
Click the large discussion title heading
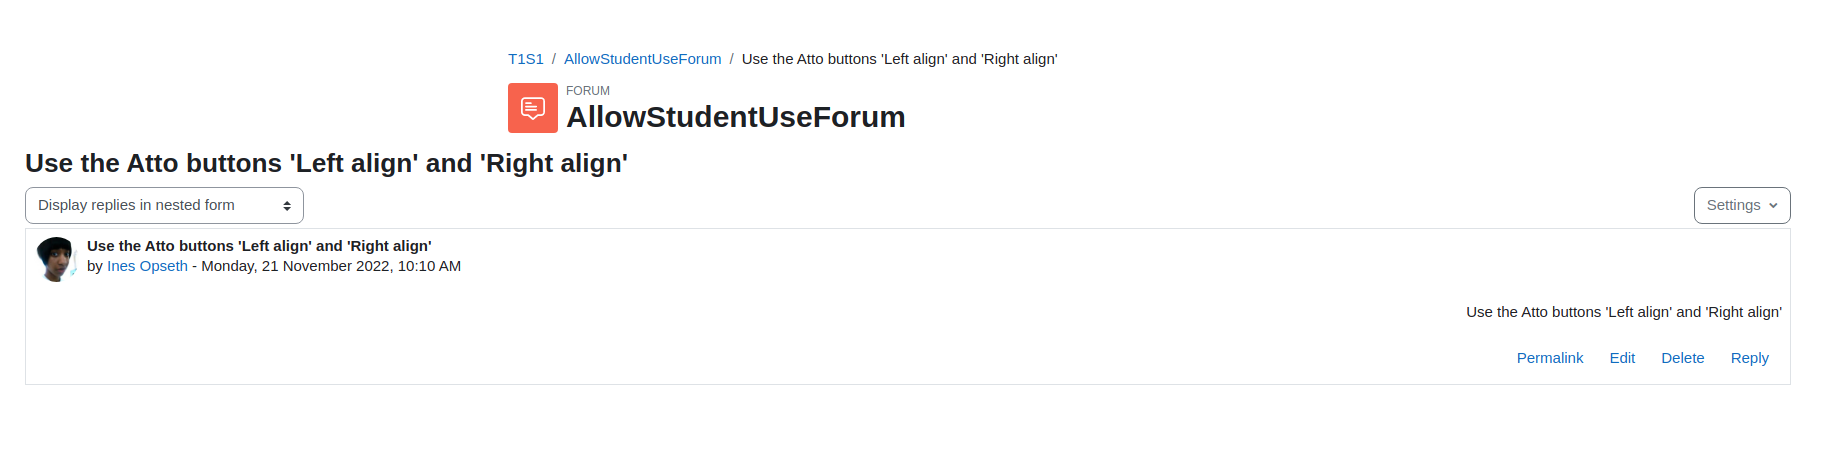pyautogui.click(x=326, y=163)
